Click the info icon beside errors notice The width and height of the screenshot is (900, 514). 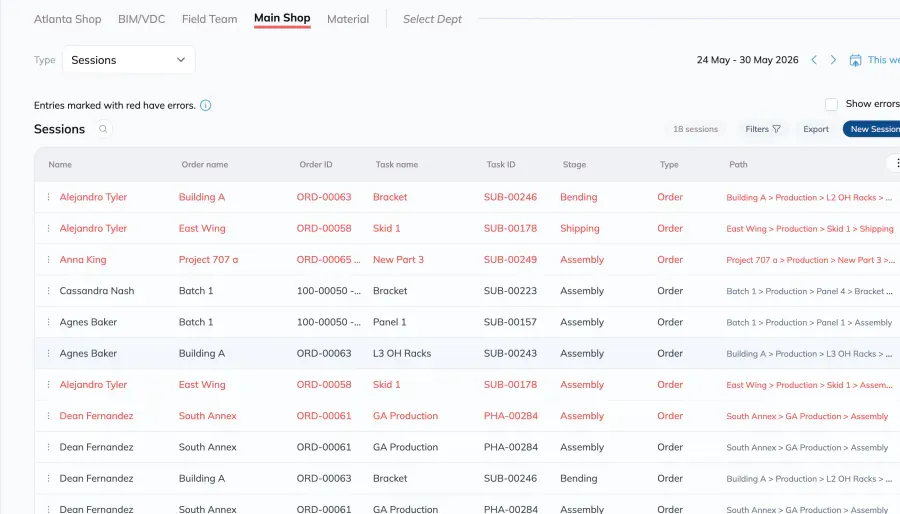205,106
